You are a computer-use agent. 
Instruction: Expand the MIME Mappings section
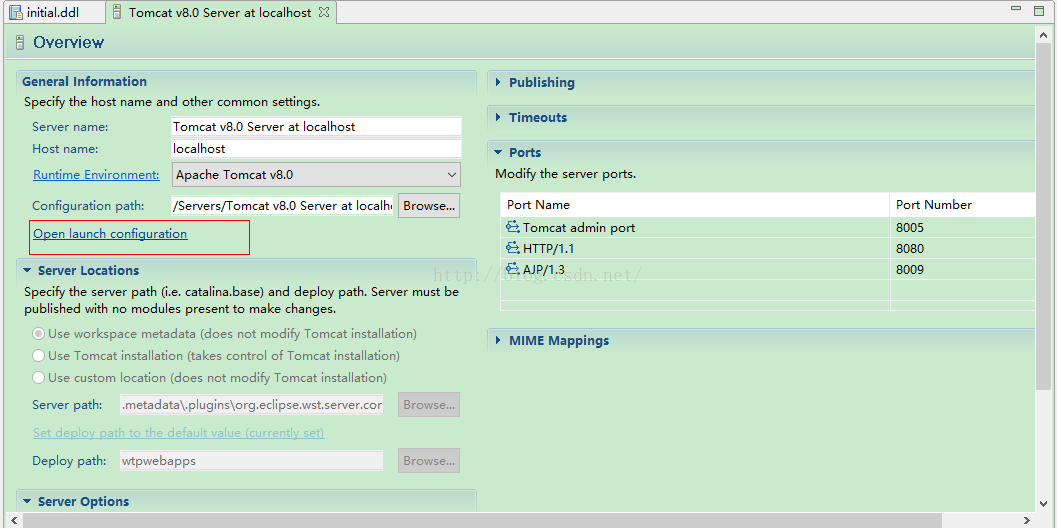click(x=498, y=341)
